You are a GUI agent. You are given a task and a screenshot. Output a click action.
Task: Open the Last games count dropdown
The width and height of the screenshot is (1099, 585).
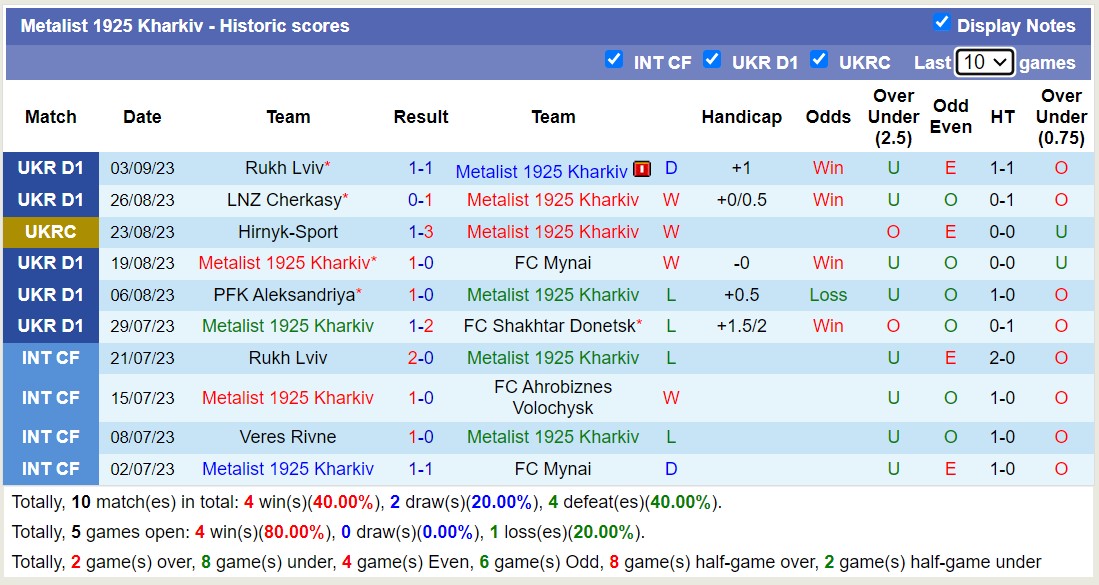(984, 62)
